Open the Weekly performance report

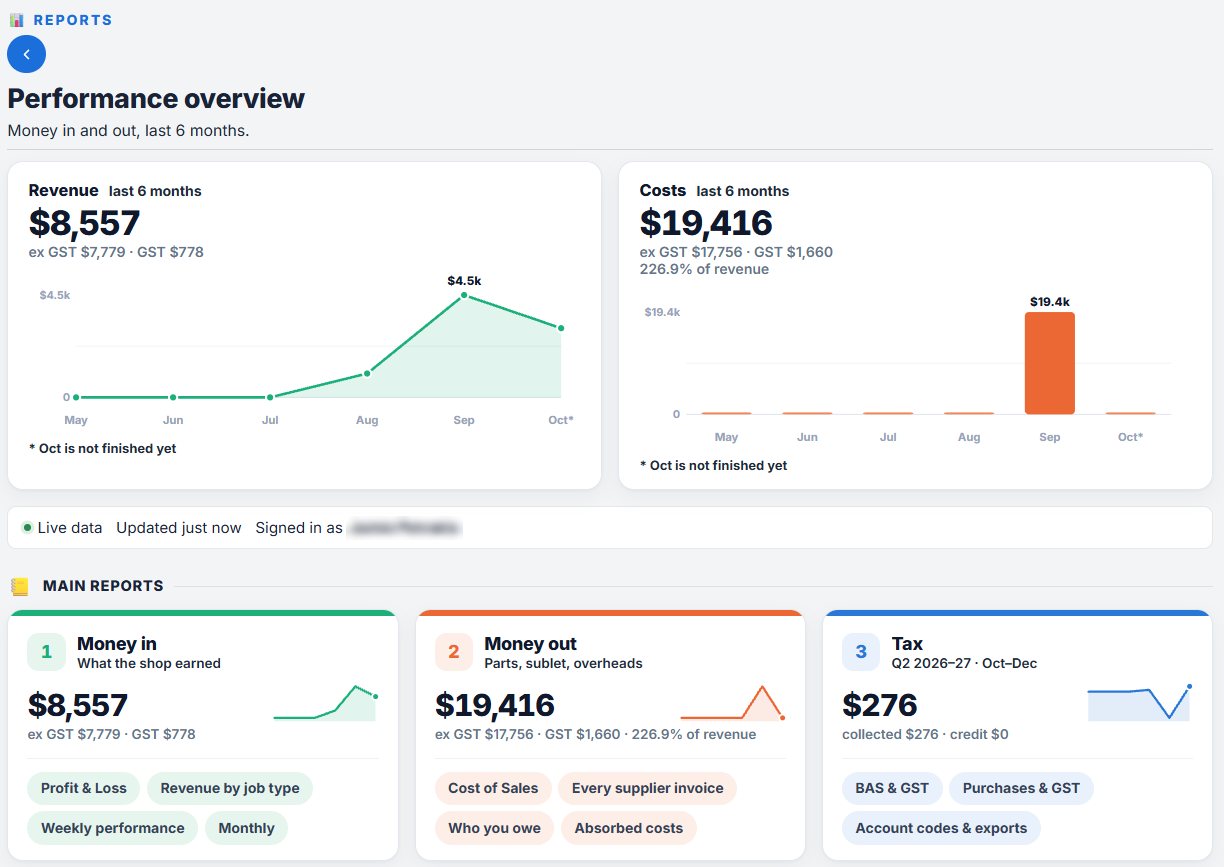pos(113,828)
